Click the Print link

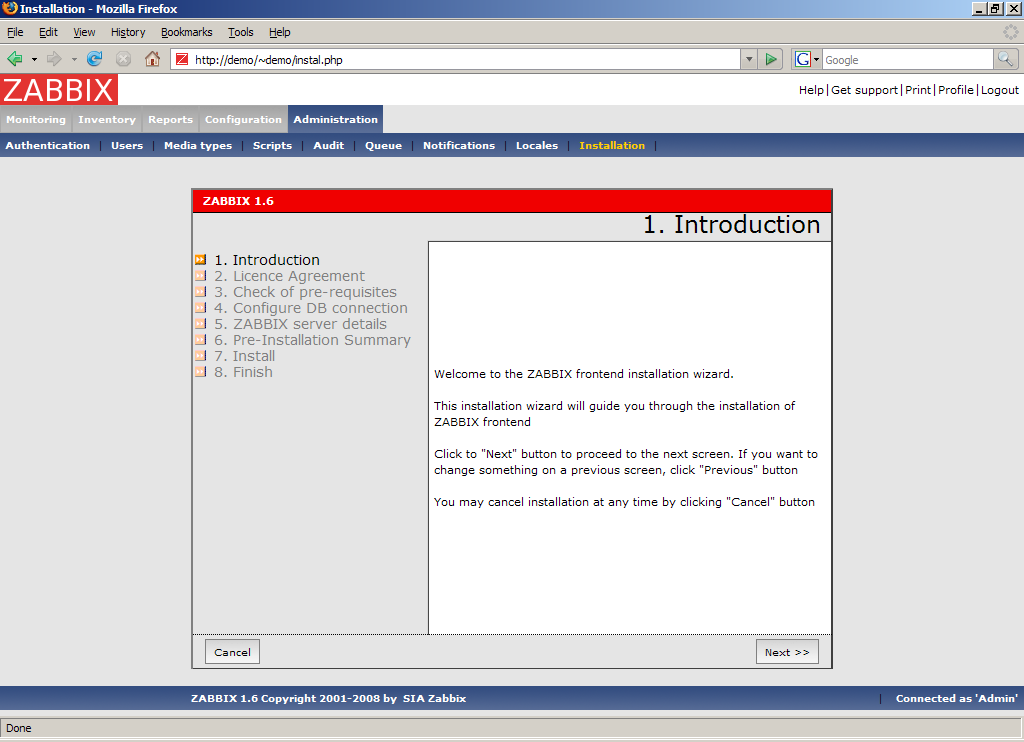[918, 90]
